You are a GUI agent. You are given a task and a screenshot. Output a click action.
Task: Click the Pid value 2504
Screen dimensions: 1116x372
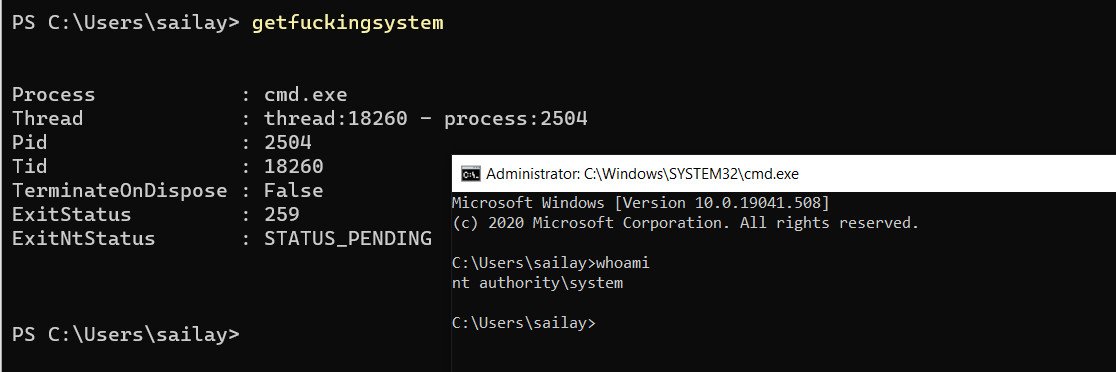click(288, 142)
